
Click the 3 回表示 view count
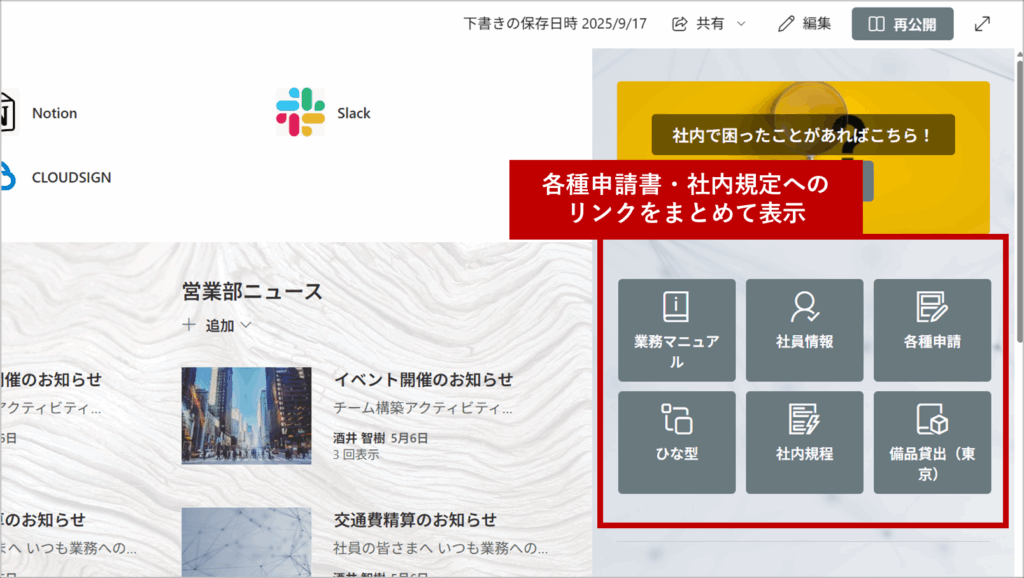[357, 455]
